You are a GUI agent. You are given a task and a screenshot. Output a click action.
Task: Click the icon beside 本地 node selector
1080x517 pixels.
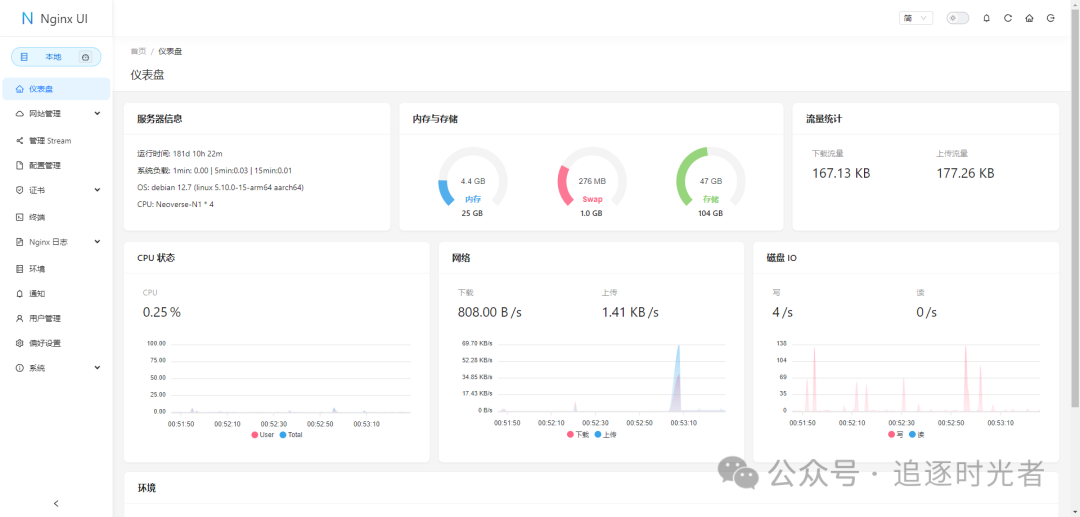pyautogui.click(x=85, y=57)
